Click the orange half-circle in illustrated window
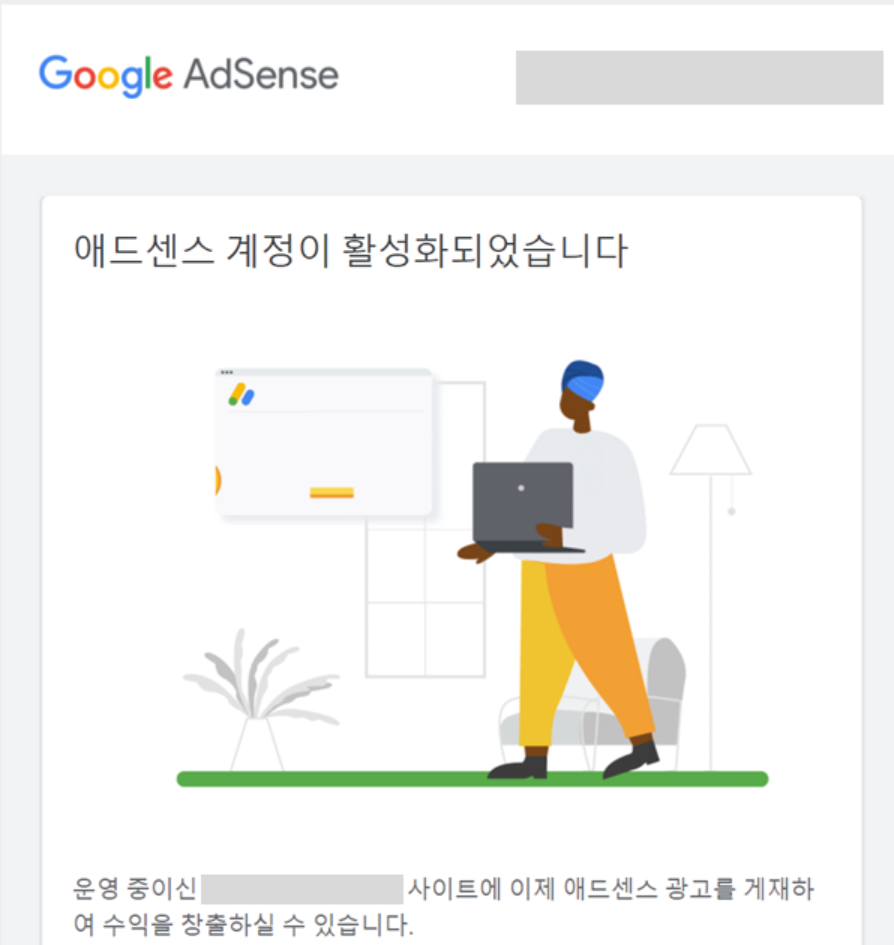The width and height of the screenshot is (894, 945). coord(218,480)
